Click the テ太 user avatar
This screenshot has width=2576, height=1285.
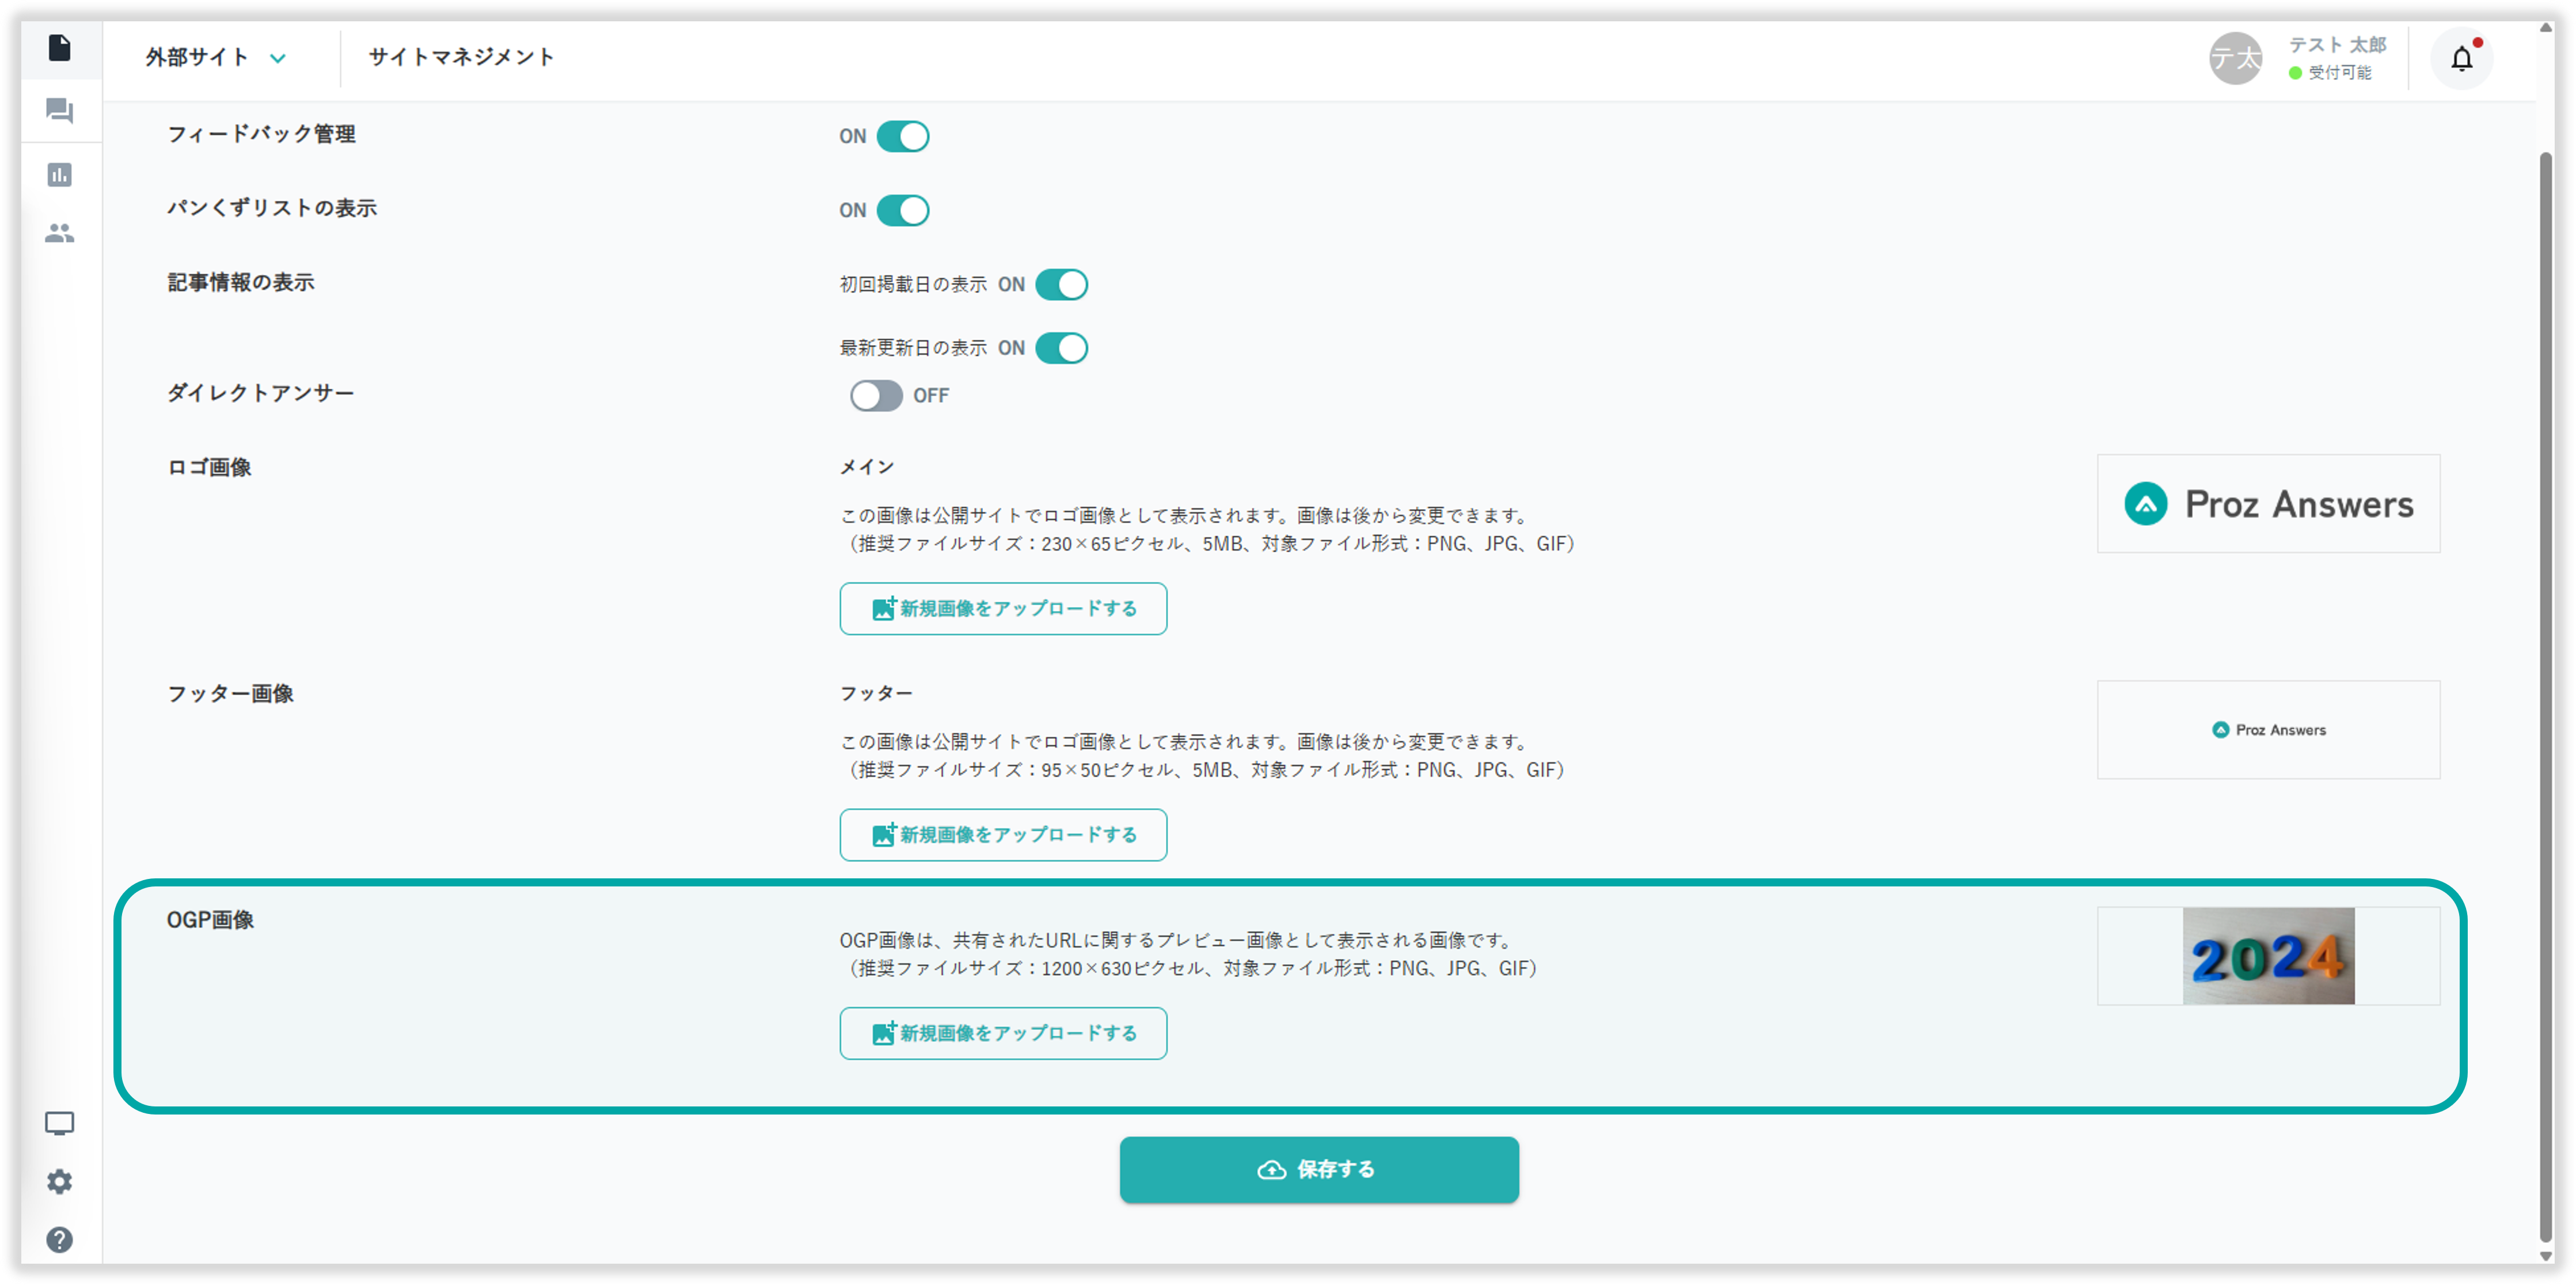2235,58
